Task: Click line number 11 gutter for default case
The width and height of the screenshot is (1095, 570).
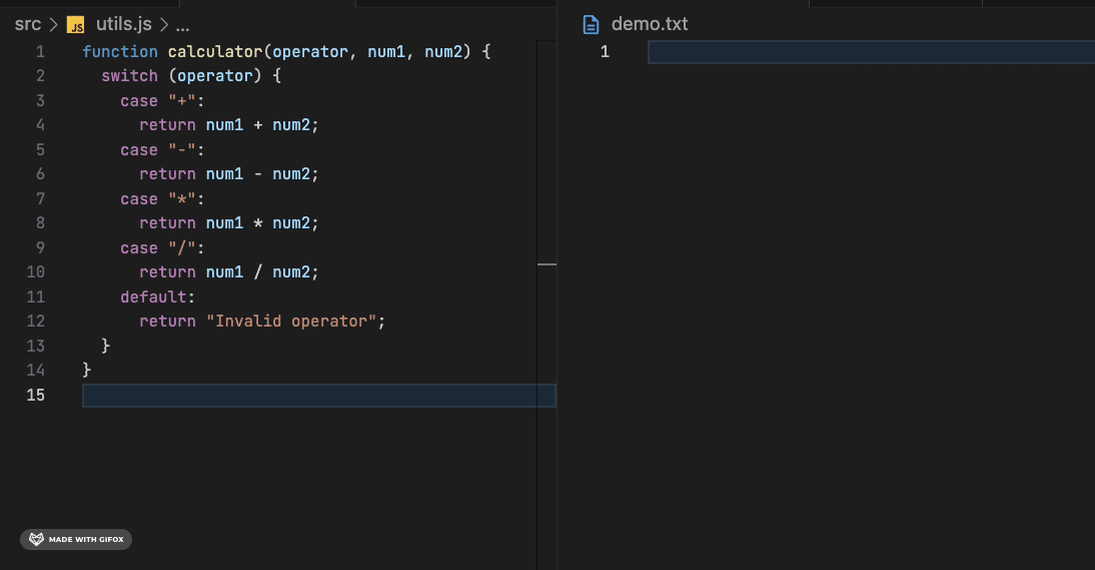Action: [36, 297]
